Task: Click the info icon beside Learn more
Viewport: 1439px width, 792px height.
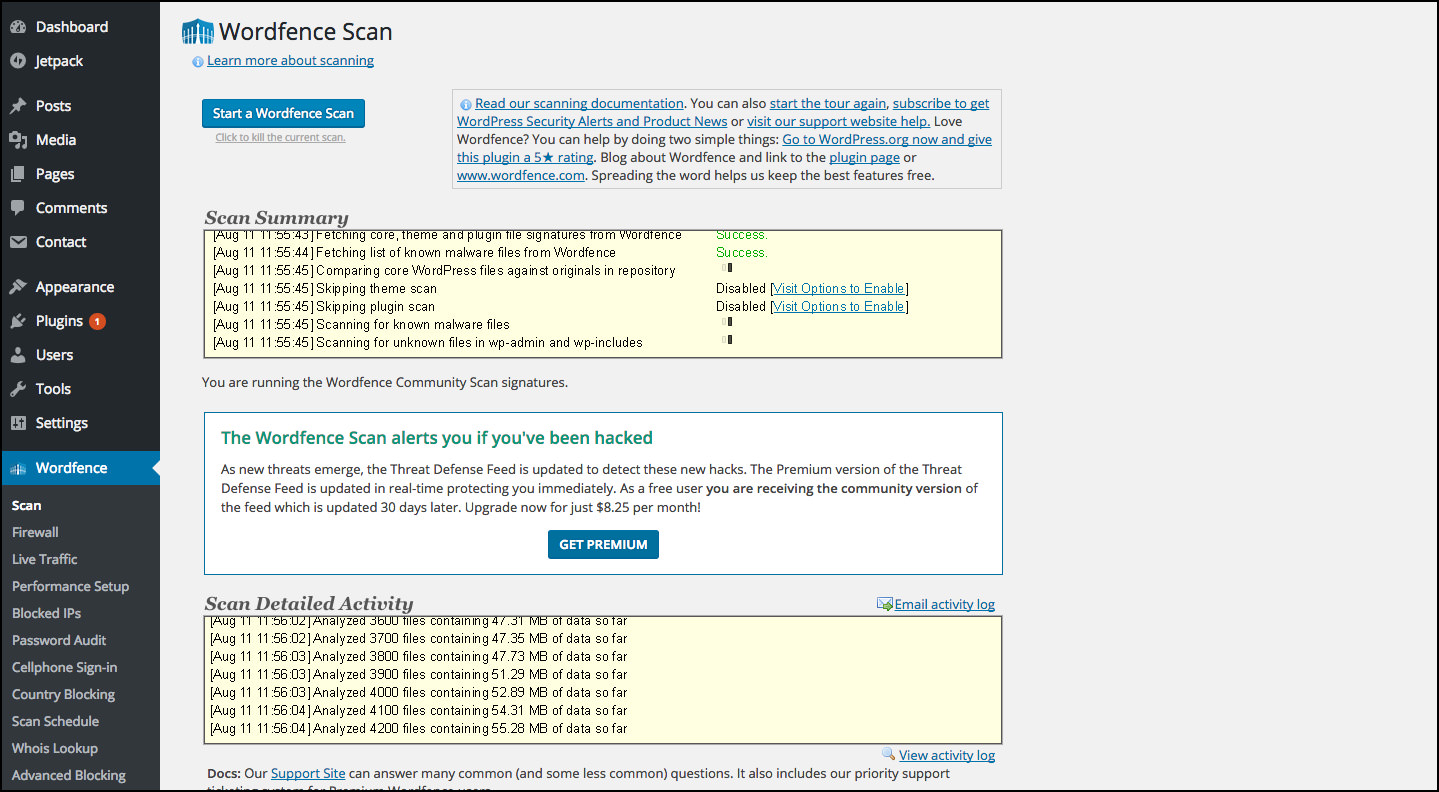Action: [198, 62]
